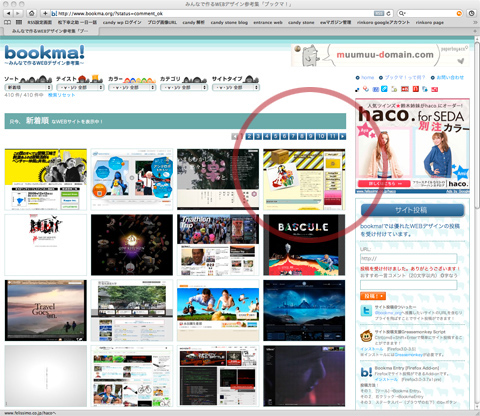
Task: Open 'candy stone' bookmark
Action: (301, 22)
